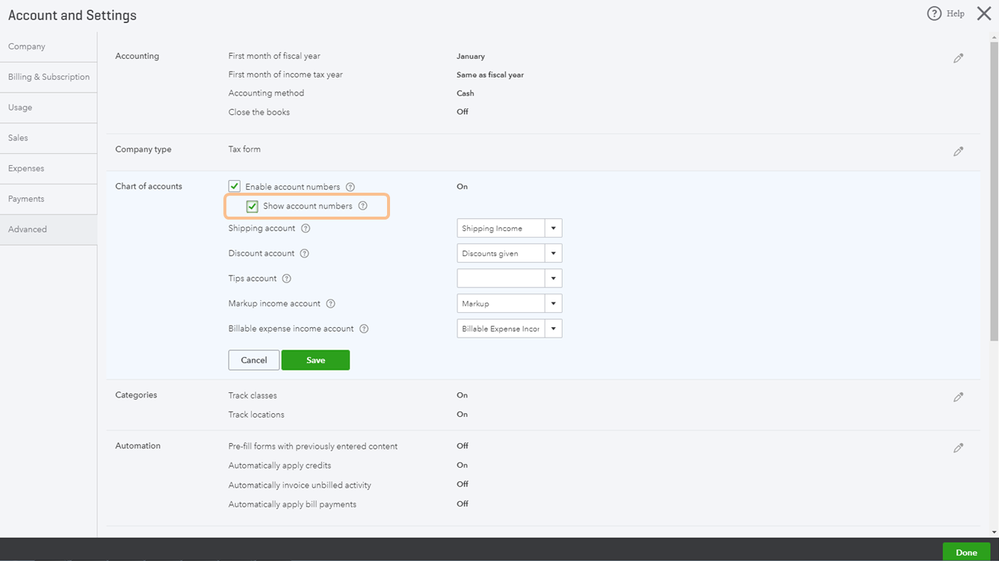Show info tooltip for Enable account numbers
The image size is (999, 561).
click(x=350, y=187)
